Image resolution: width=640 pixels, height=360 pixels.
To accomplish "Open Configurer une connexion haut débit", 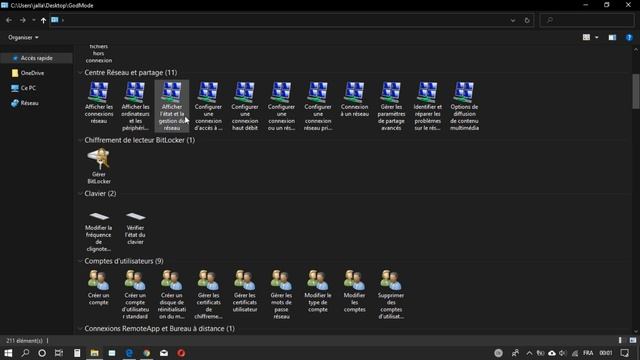I will [x=245, y=106].
